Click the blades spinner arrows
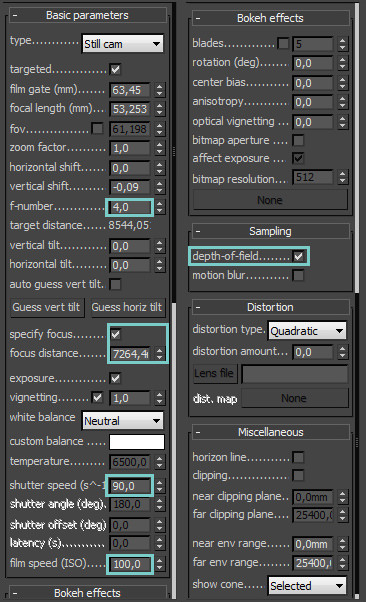The height and width of the screenshot is (602, 366). pyautogui.click(x=343, y=44)
